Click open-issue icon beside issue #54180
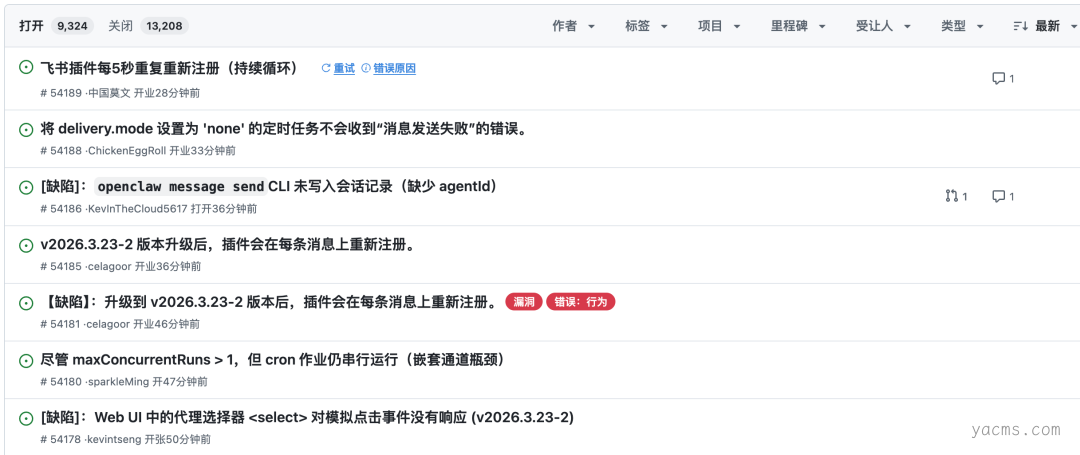Viewport: 1080px width, 455px height. click(x=26, y=360)
